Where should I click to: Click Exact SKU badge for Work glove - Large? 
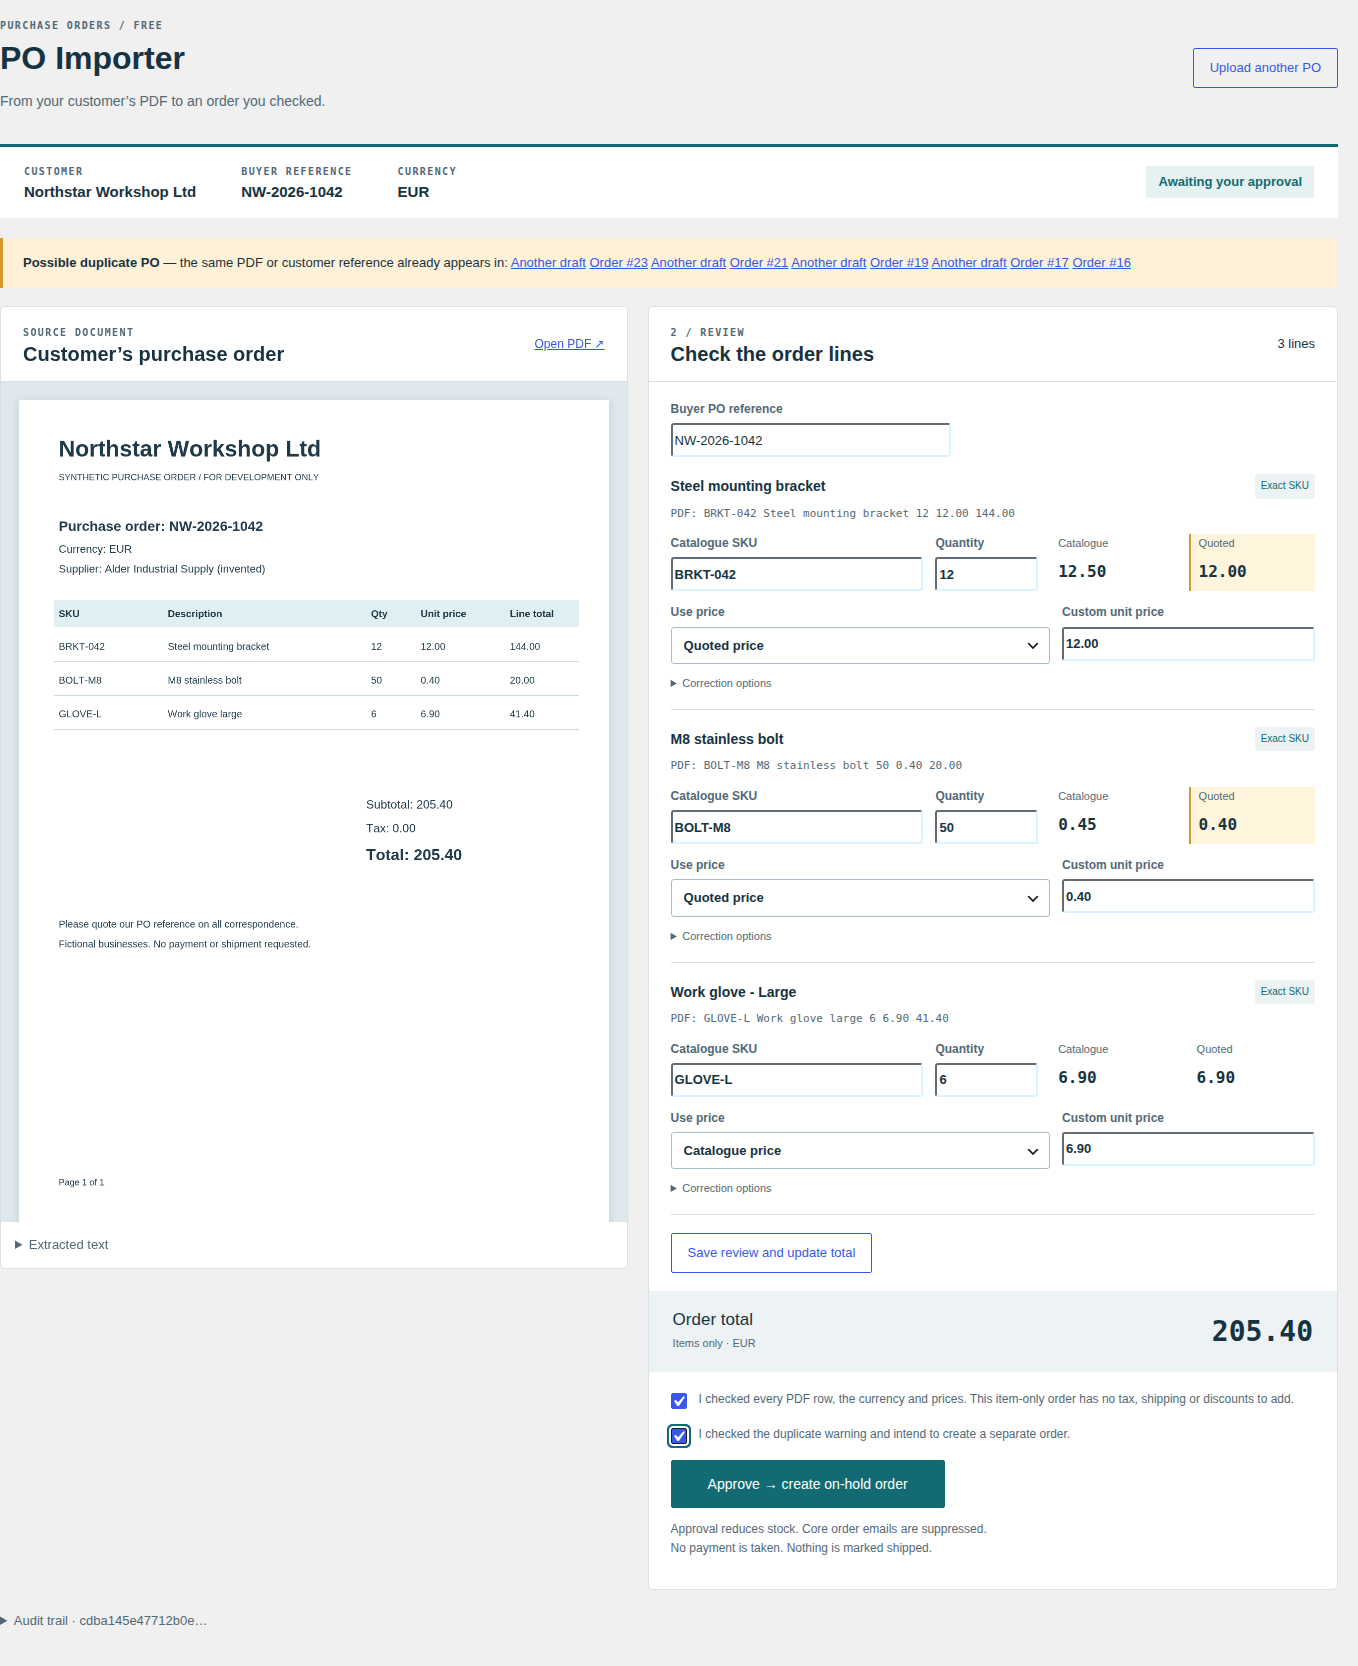(1284, 992)
